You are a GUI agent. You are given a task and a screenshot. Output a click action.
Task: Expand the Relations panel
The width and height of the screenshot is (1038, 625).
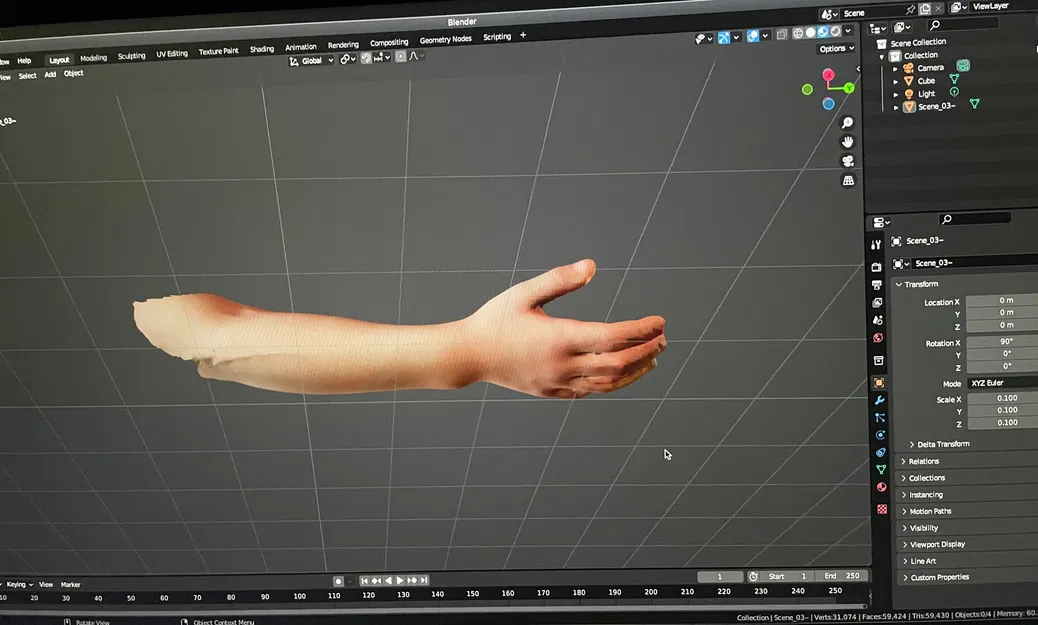pyautogui.click(x=920, y=461)
